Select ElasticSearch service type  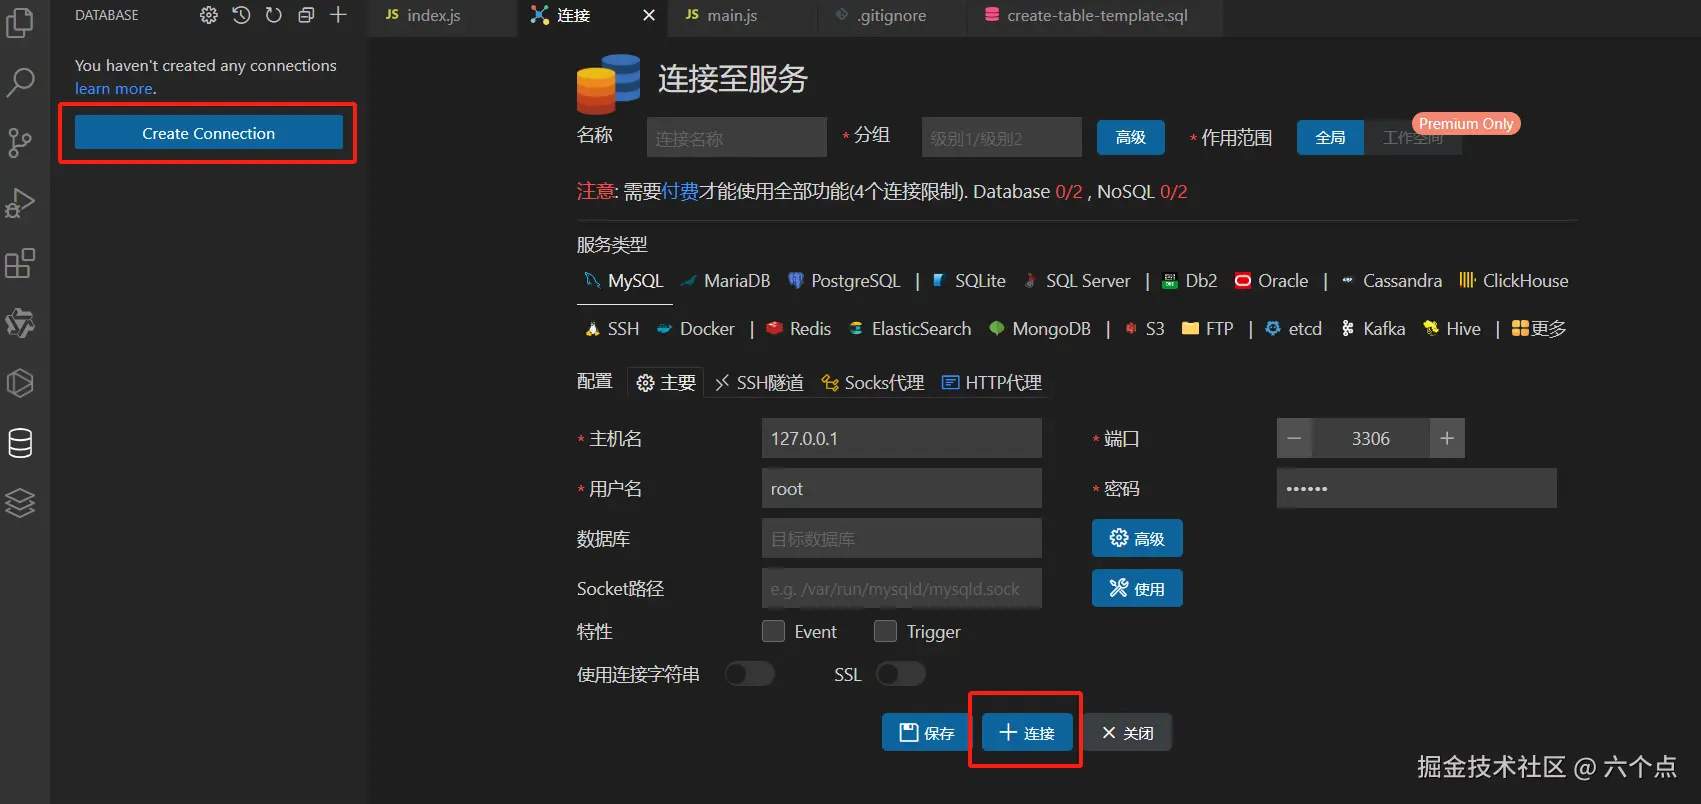coord(909,329)
